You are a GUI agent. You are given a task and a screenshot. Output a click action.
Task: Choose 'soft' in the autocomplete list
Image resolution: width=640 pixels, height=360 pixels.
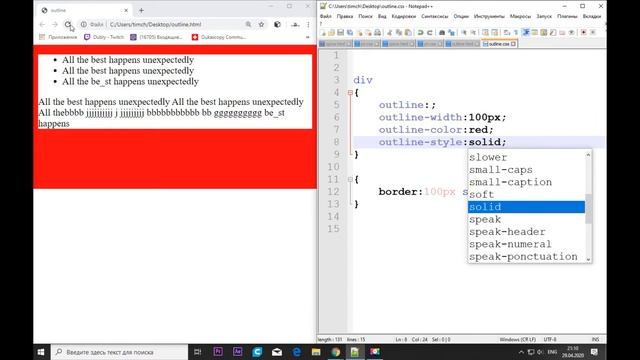click(526, 195)
